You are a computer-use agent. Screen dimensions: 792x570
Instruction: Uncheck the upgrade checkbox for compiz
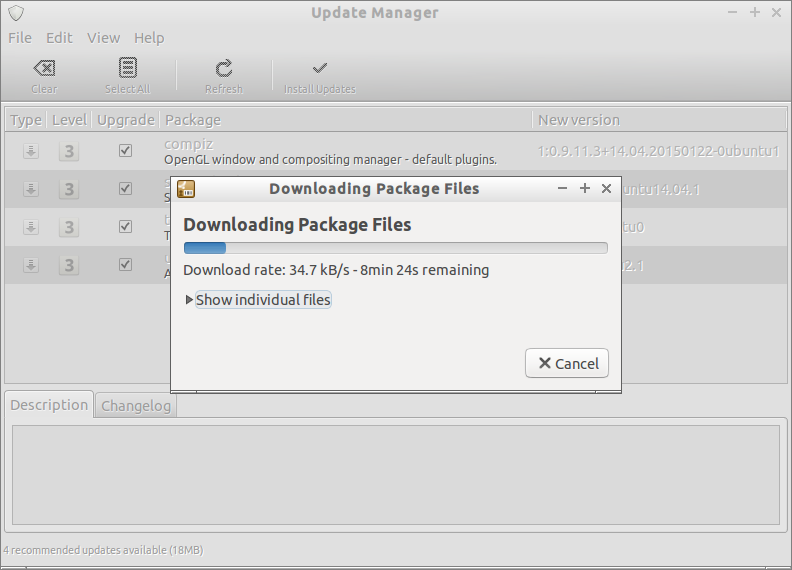(125, 151)
